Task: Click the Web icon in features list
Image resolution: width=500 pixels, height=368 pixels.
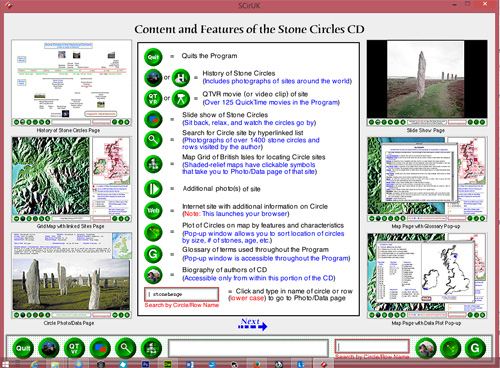Action: [x=153, y=210]
